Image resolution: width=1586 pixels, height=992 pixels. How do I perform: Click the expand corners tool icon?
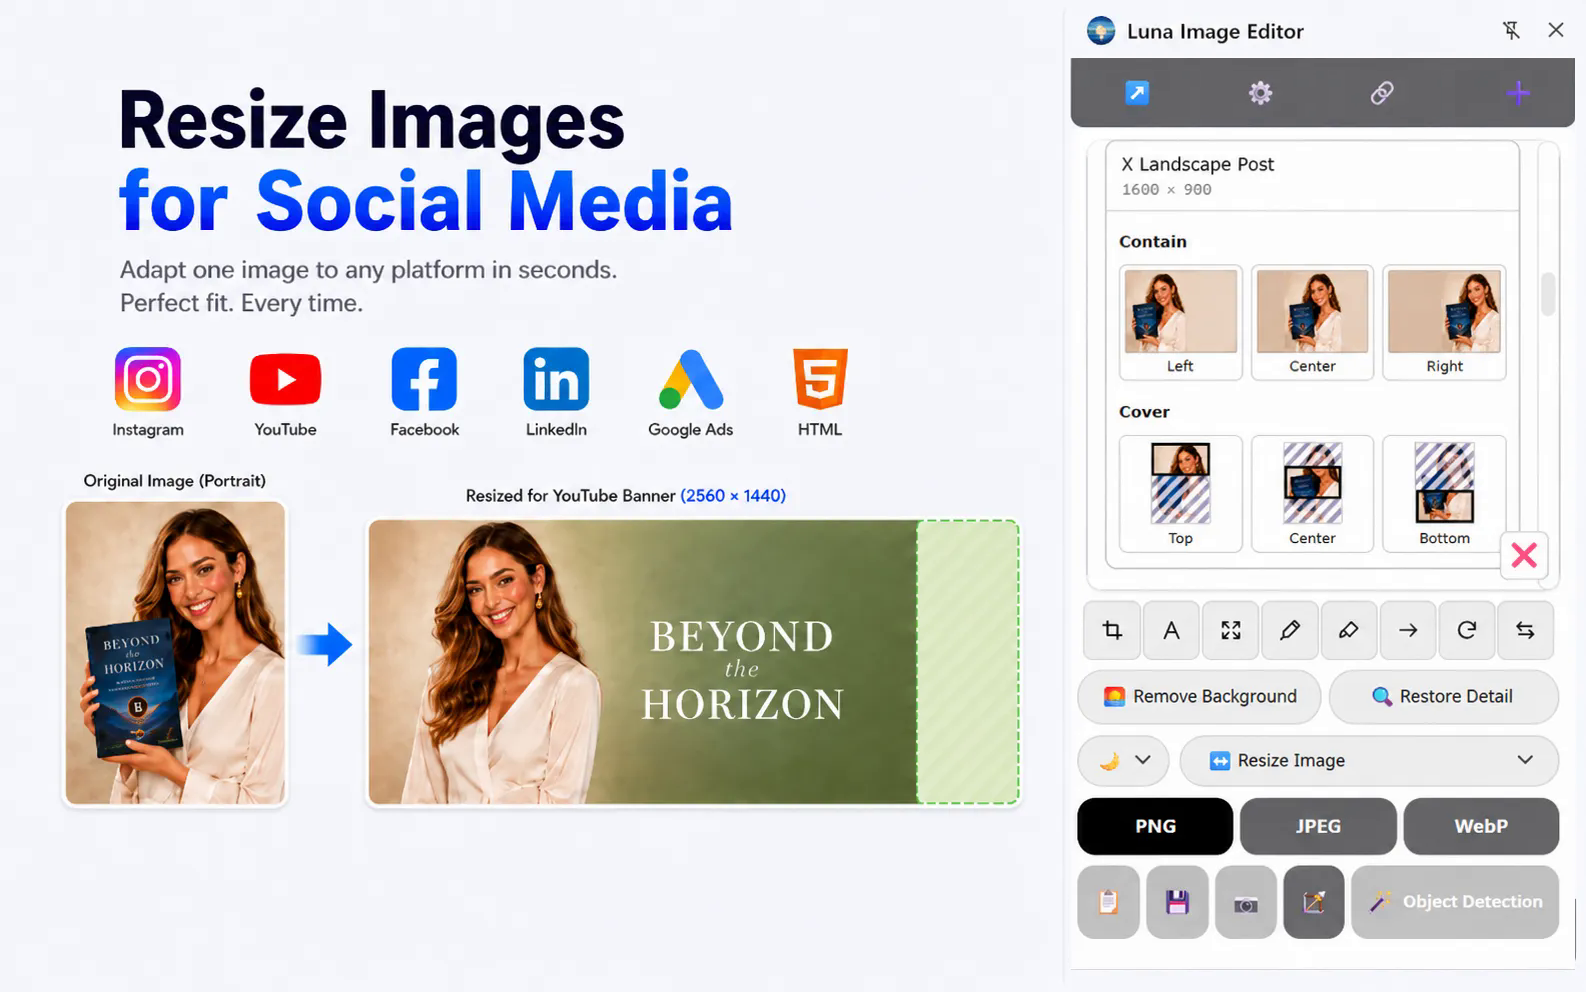pyautogui.click(x=1230, y=630)
